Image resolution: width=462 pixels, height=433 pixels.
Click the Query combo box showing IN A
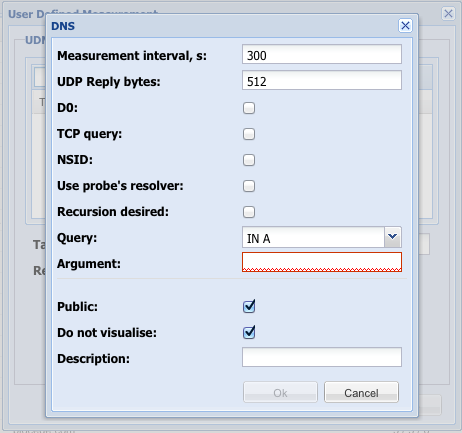313,237
